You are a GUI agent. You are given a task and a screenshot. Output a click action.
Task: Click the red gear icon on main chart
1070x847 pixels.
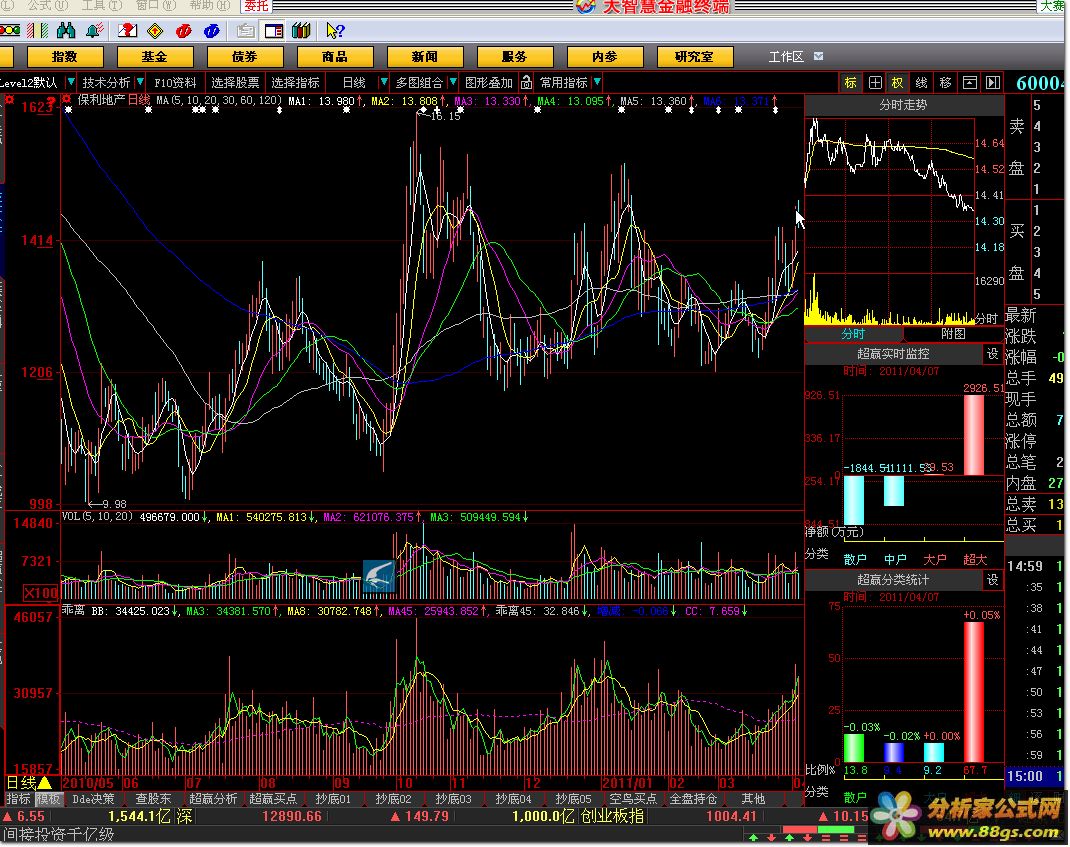[x=67, y=100]
